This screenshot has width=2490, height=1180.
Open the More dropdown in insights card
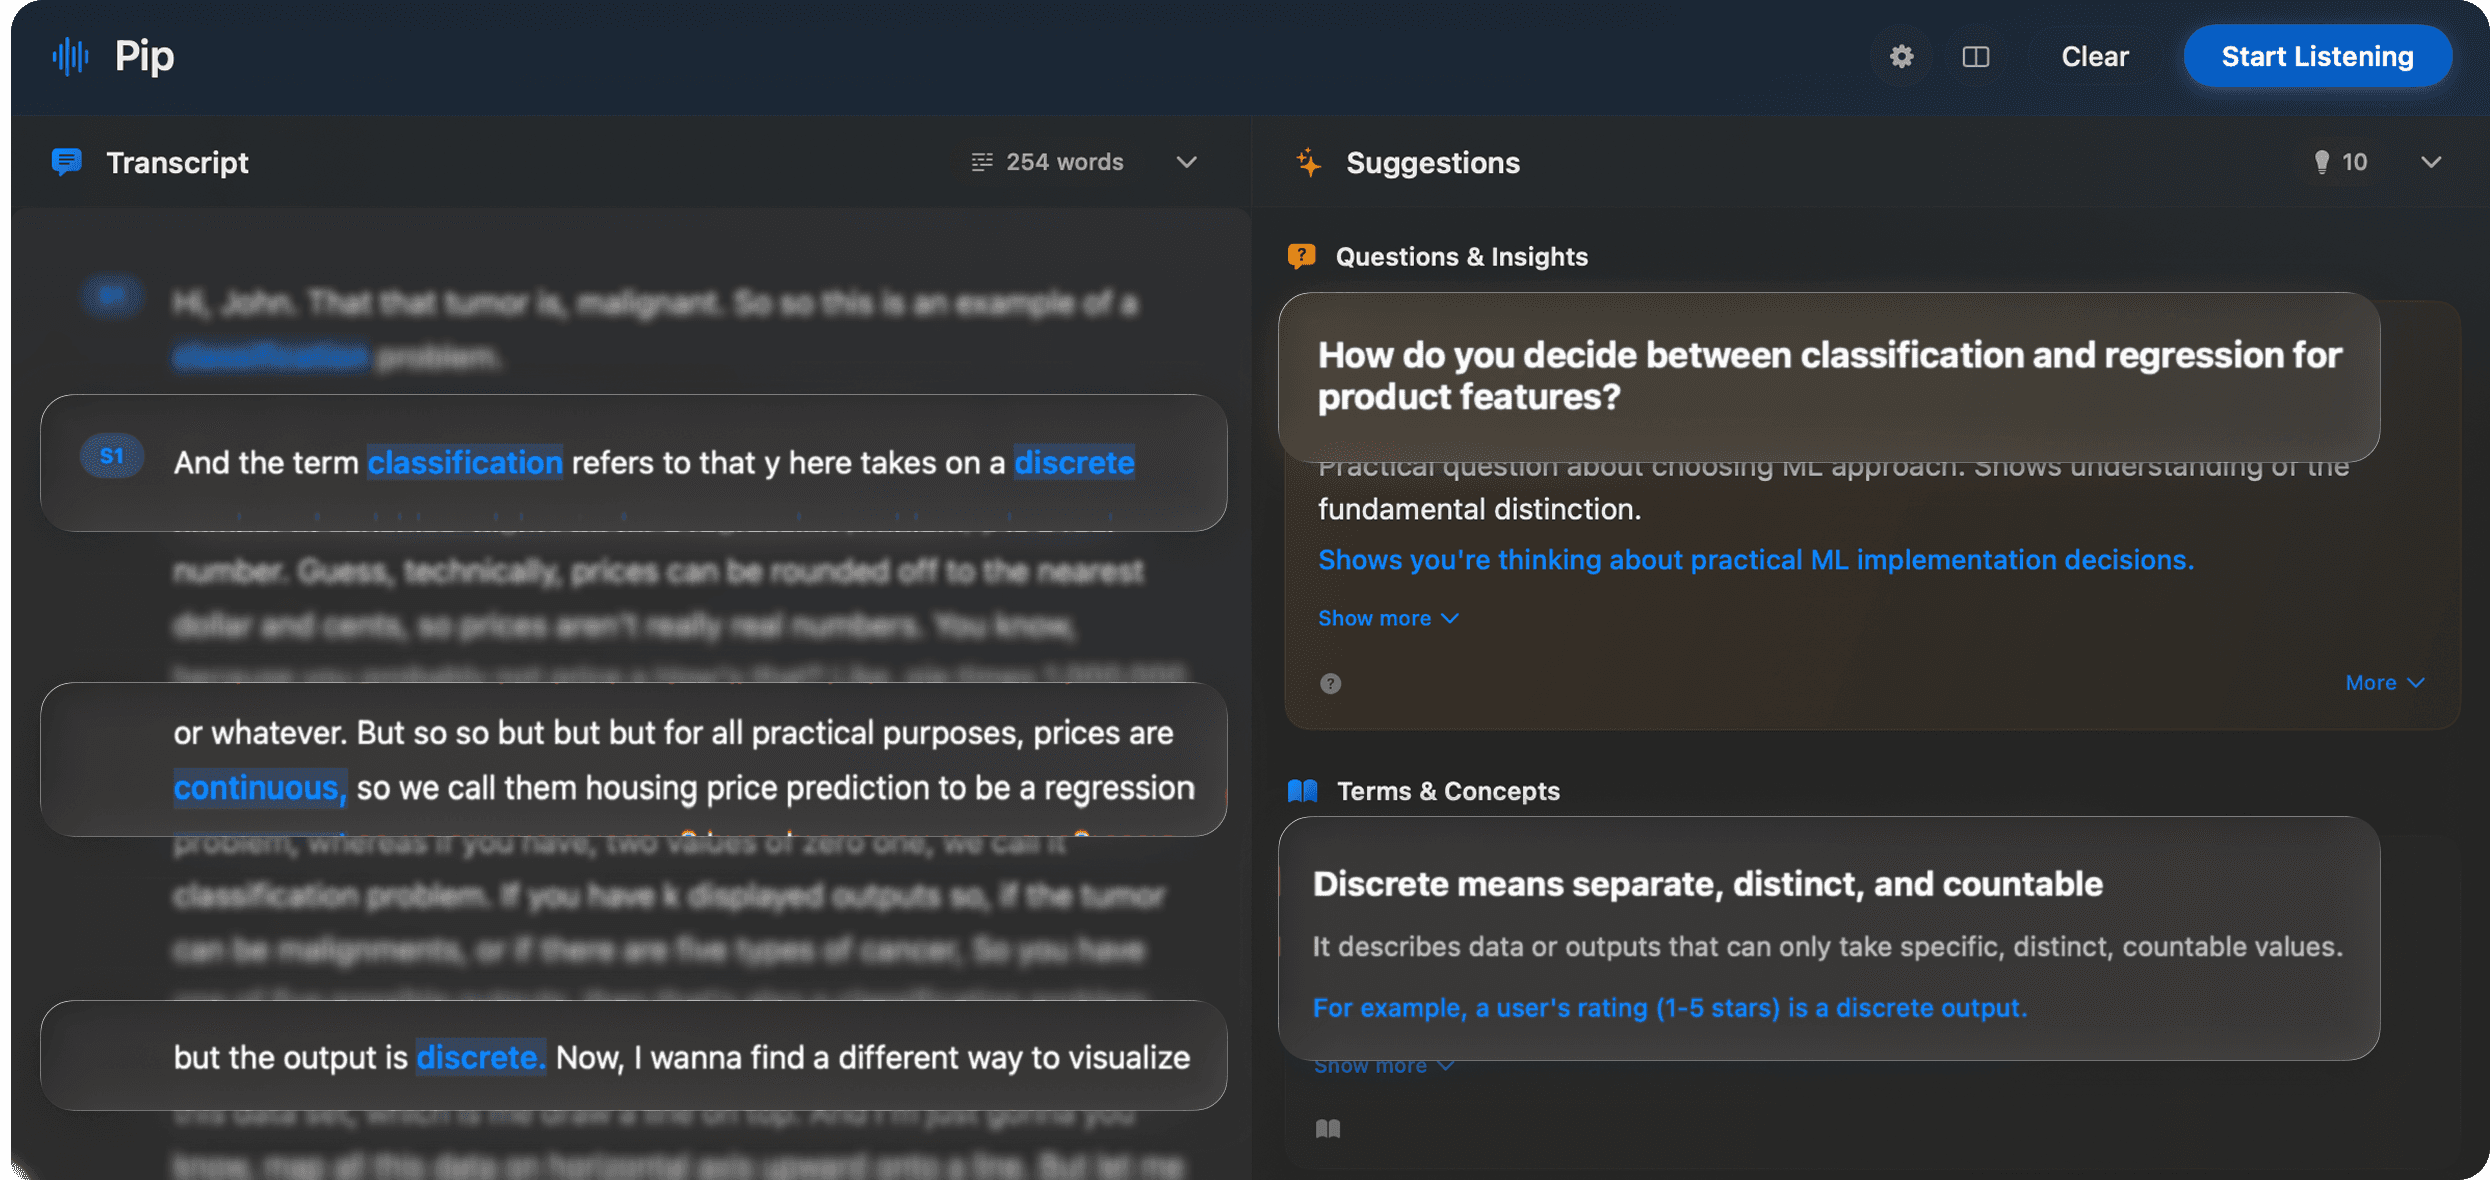[2384, 683]
